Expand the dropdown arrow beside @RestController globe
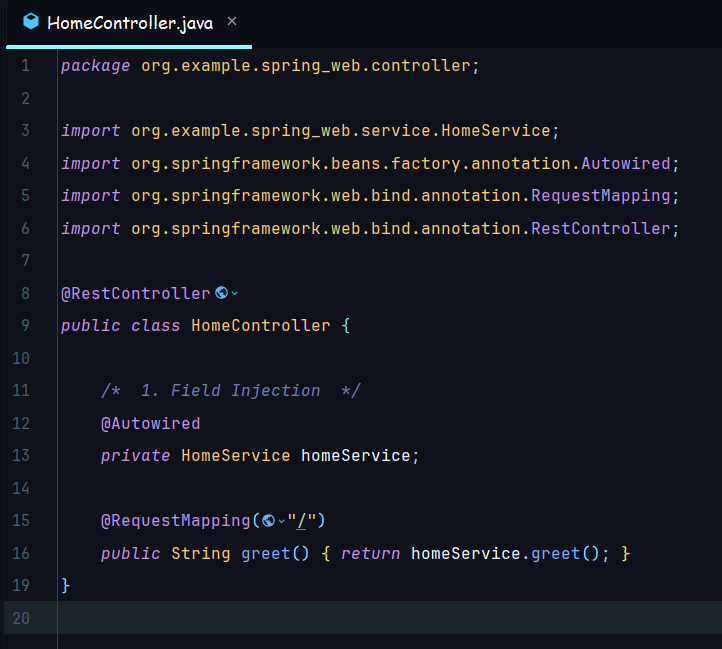 coord(234,293)
